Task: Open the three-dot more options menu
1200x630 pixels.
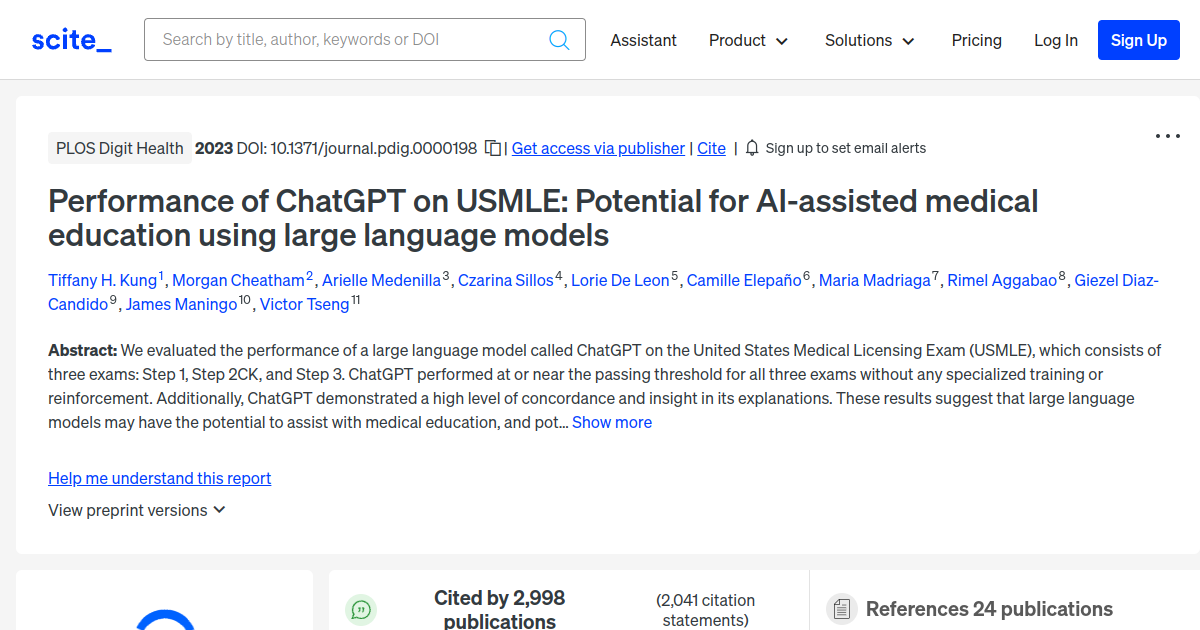Action: 1167,136
